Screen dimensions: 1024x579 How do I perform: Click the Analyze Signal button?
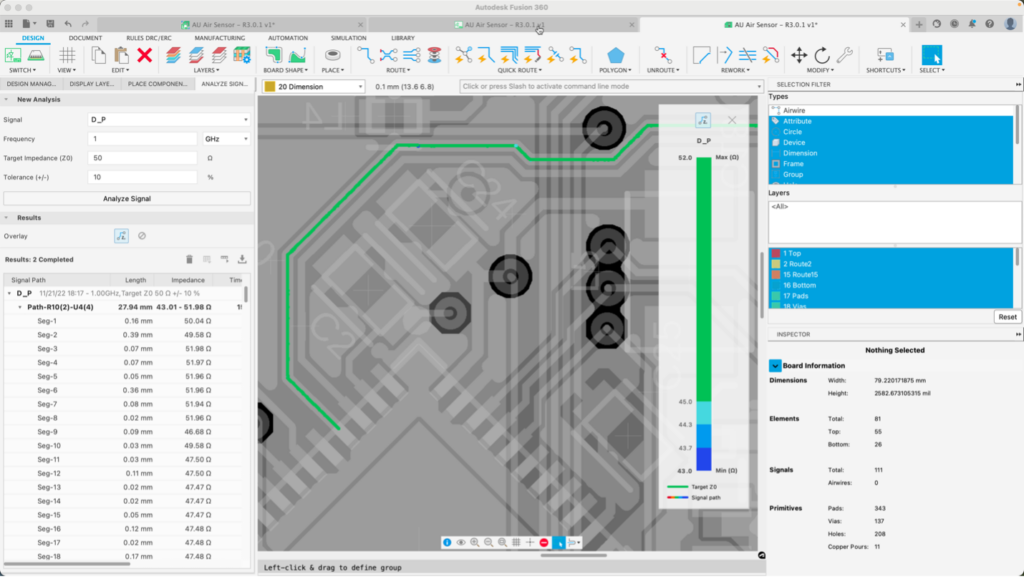[127, 198]
